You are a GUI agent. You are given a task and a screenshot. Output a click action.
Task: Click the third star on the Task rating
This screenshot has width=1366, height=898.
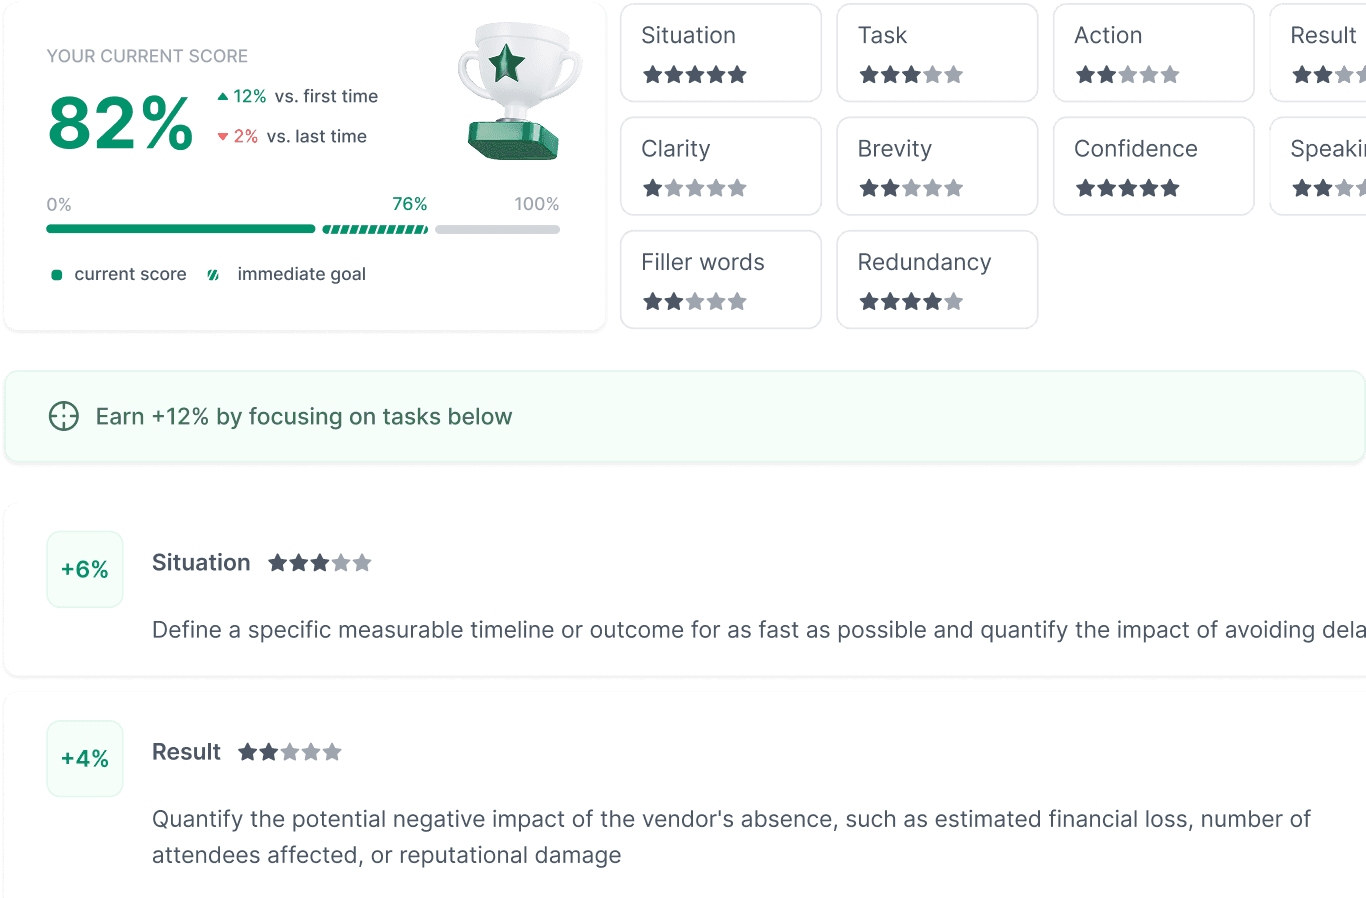[x=910, y=74]
